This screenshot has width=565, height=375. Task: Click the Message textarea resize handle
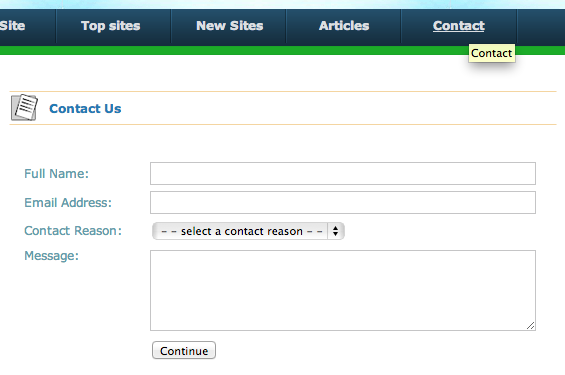tap(530, 326)
